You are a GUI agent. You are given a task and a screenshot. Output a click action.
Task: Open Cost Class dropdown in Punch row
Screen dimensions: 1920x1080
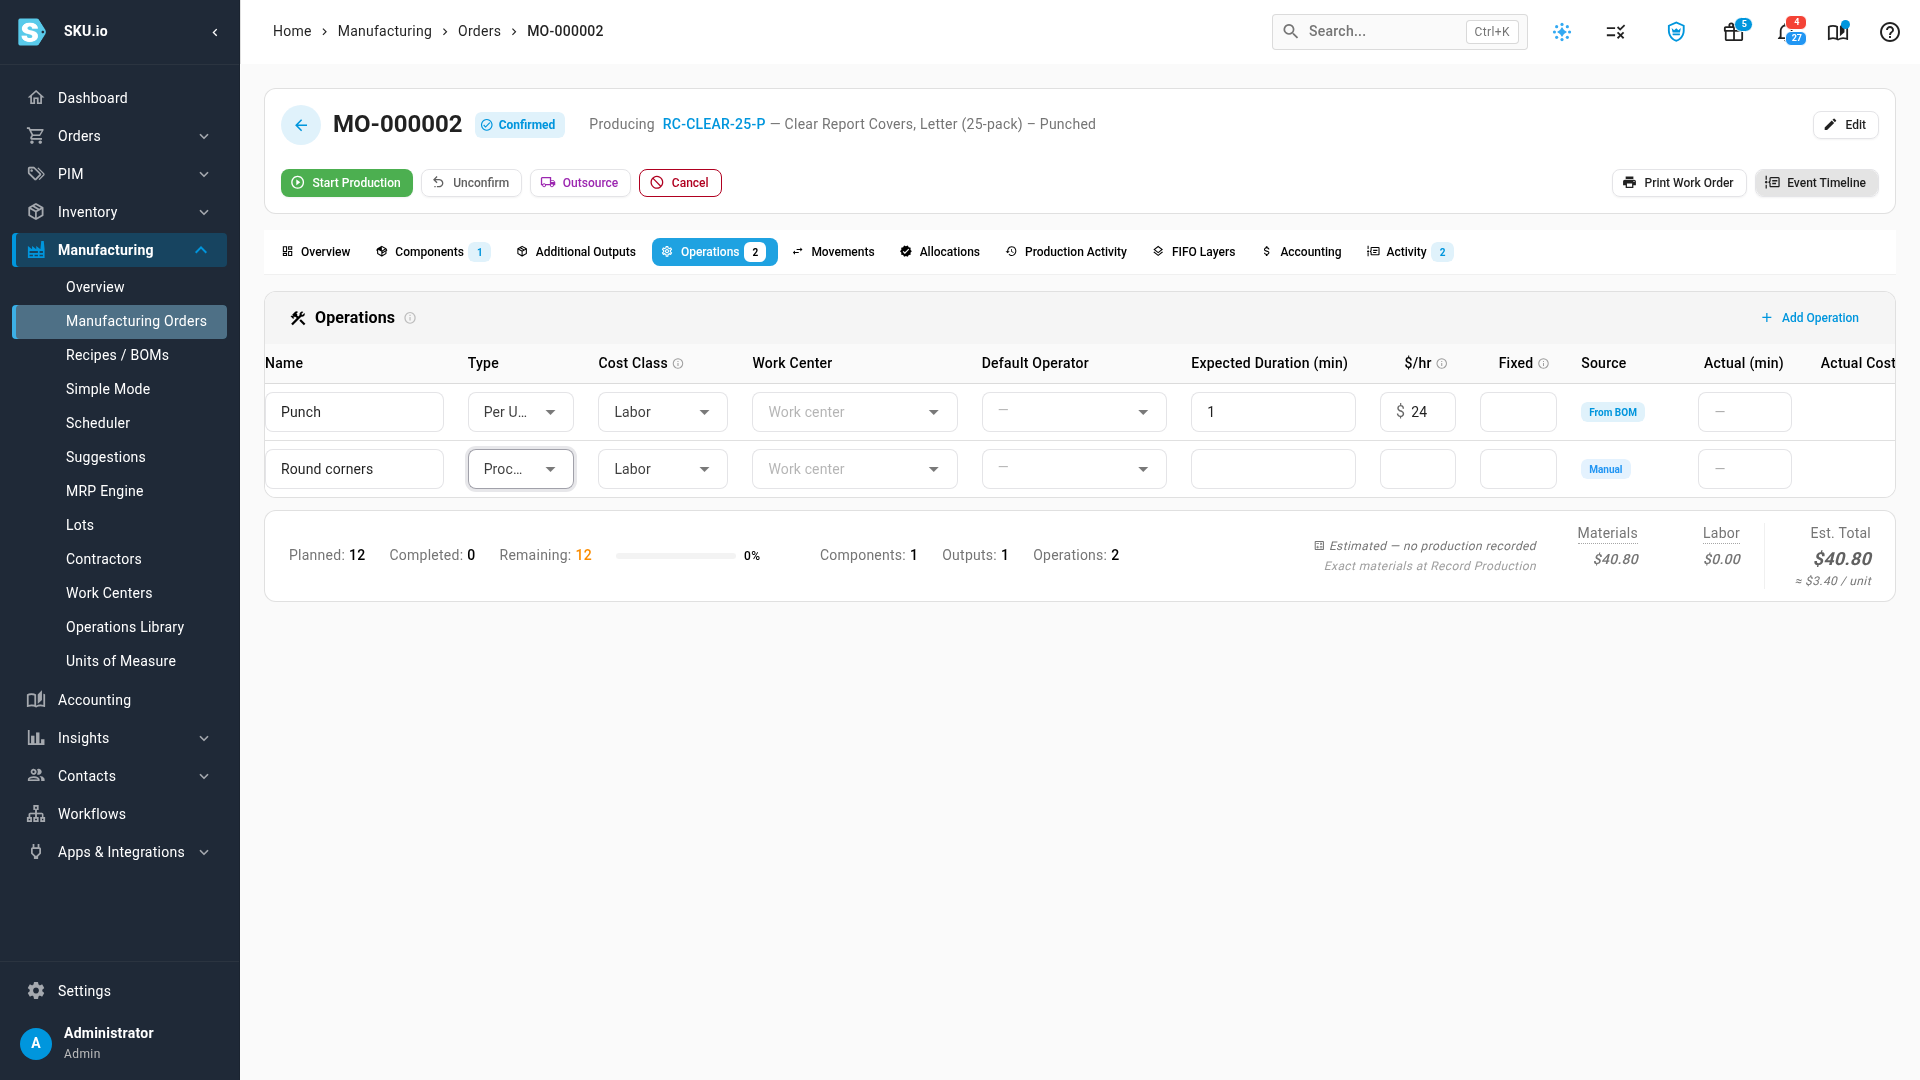663,412
